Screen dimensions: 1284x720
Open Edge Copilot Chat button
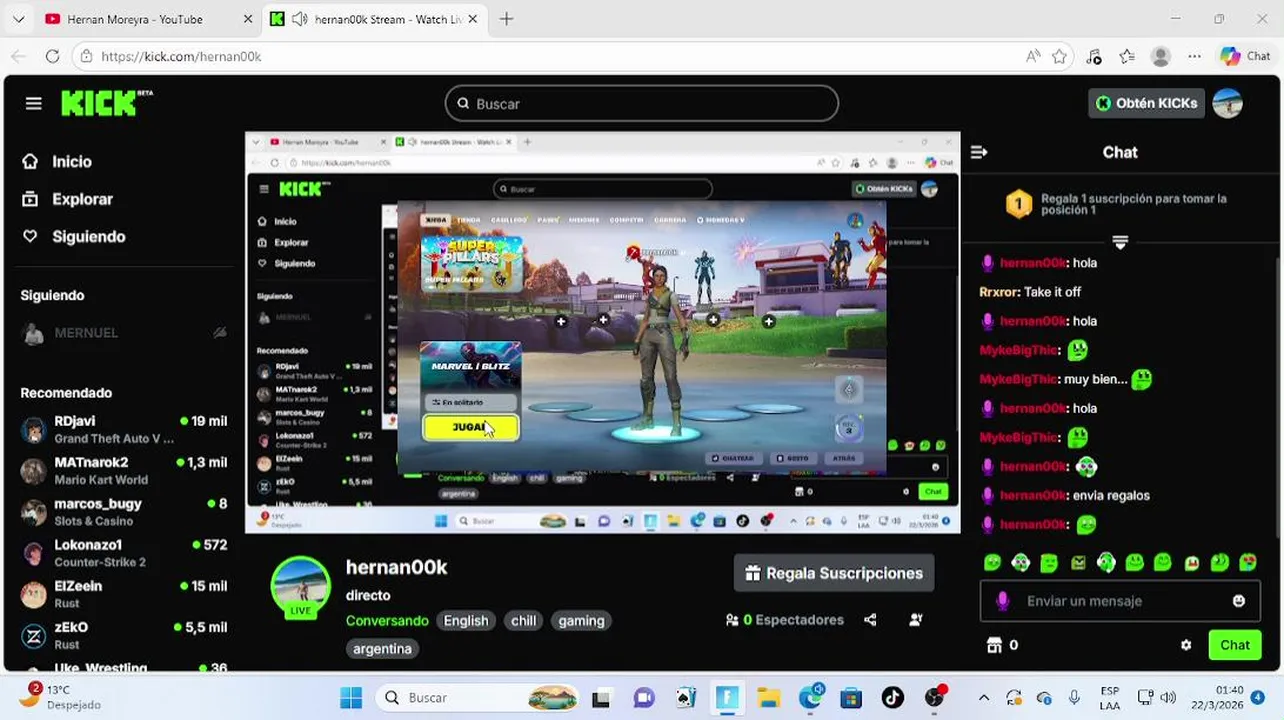[x=1245, y=57]
